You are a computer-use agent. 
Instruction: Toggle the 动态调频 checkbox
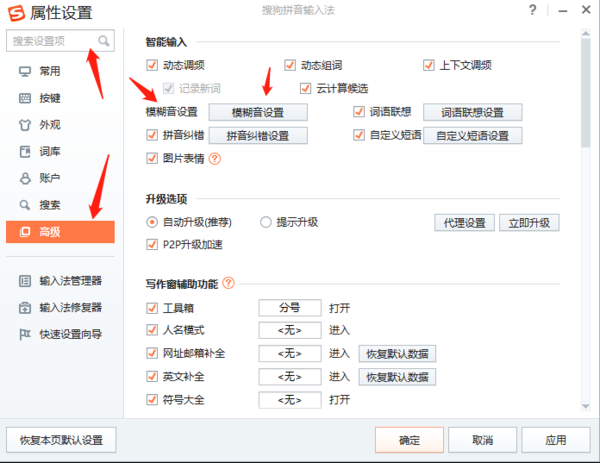152,65
